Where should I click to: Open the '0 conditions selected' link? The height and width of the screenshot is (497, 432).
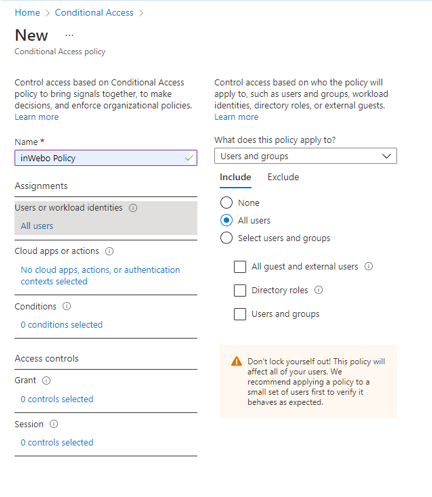62,325
